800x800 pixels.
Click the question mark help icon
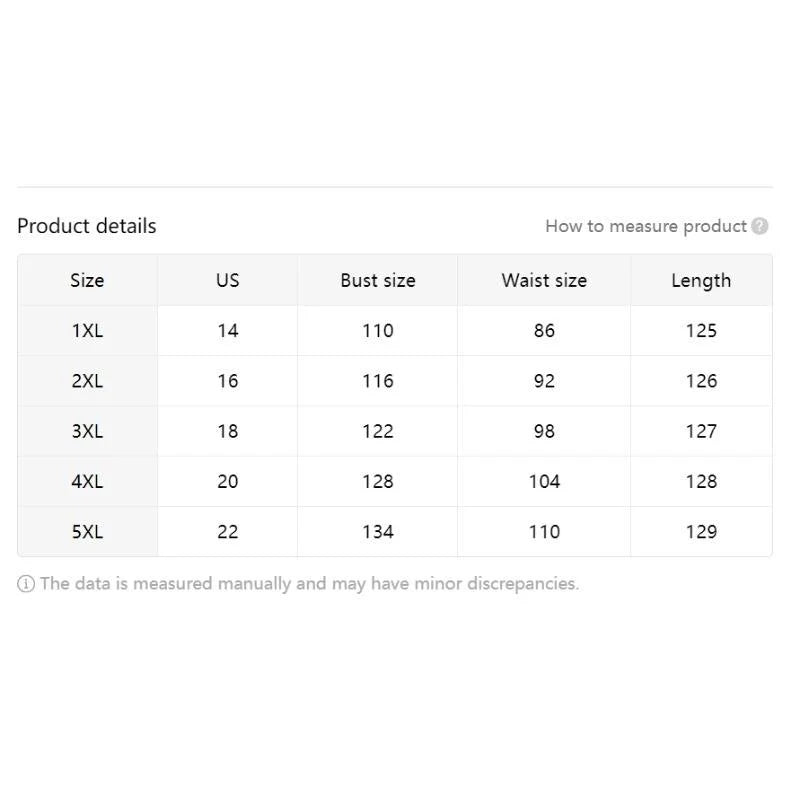point(760,226)
